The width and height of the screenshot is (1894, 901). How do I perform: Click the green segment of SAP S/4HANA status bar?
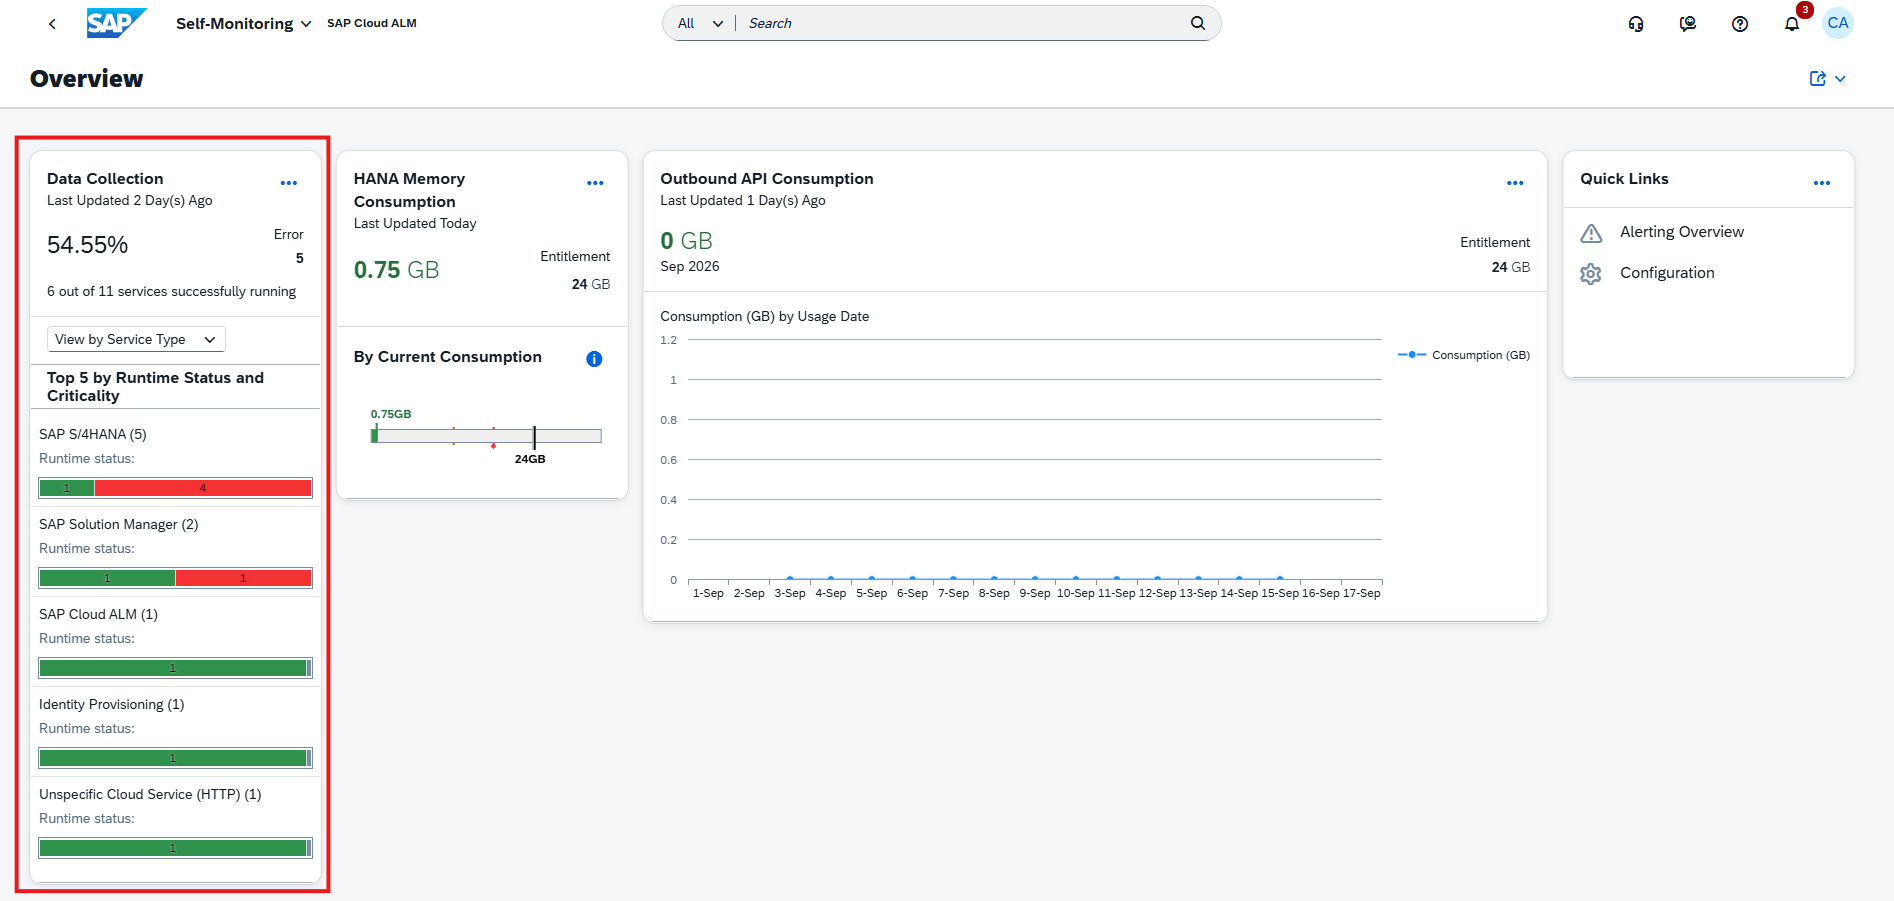click(x=67, y=488)
